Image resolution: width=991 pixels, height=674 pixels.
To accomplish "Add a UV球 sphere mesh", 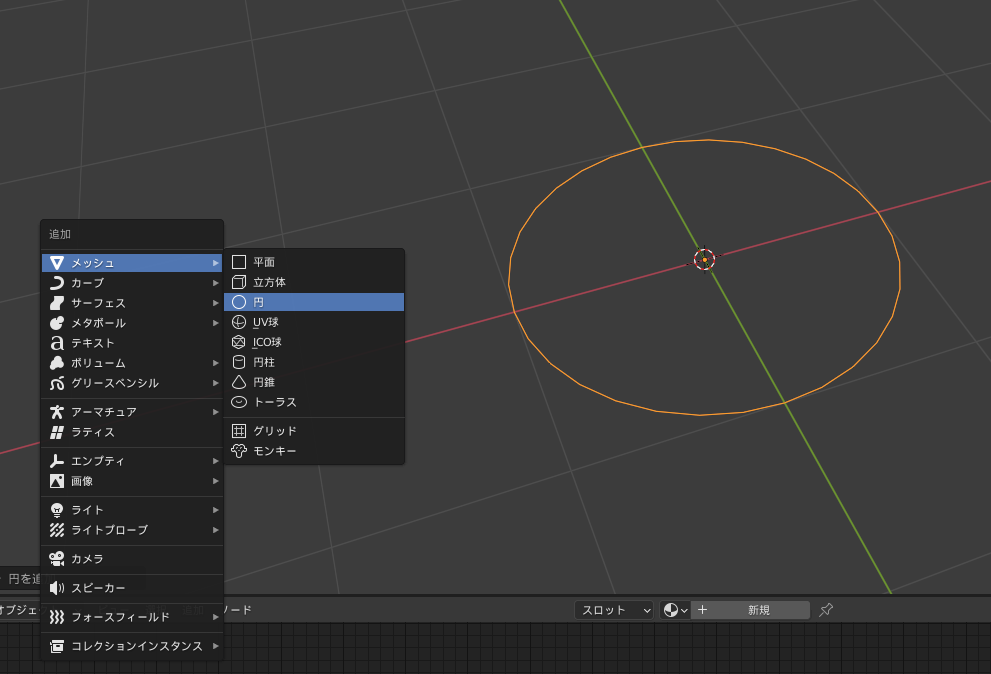I will 314,322.
